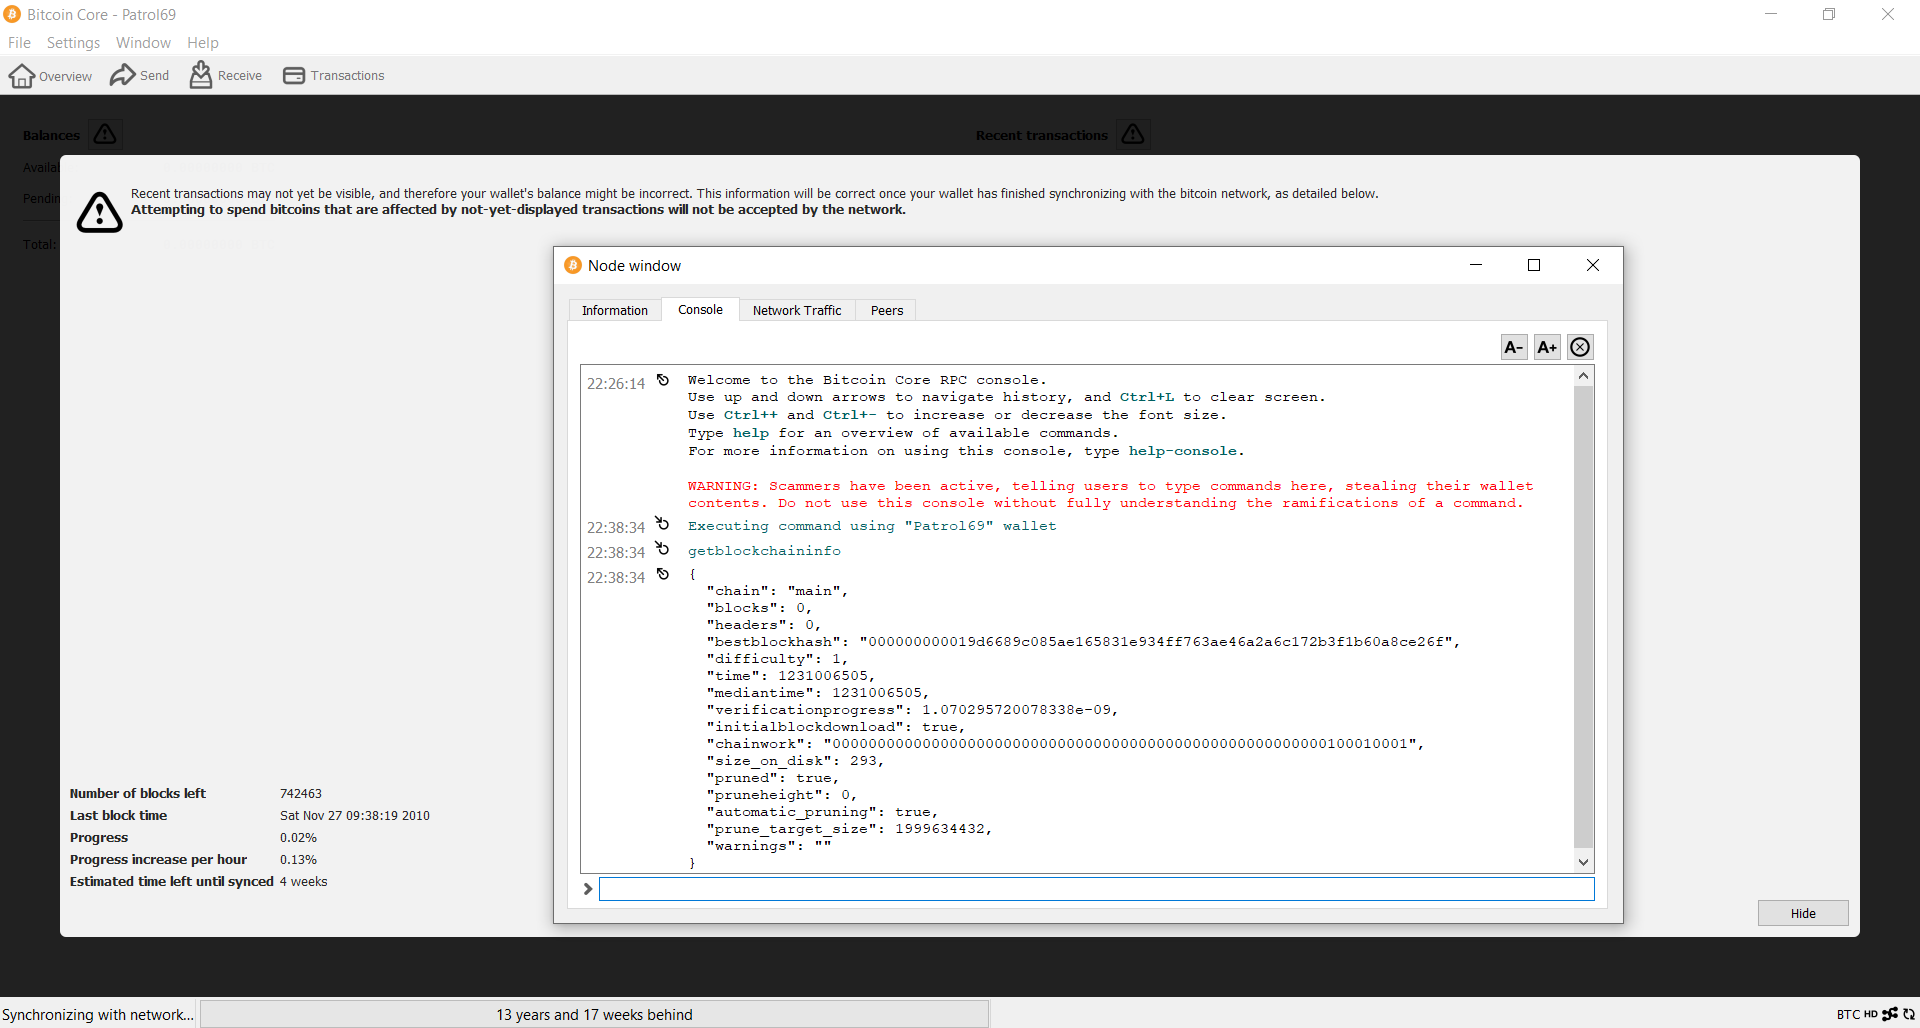Screen dimensions: 1920x1028
Task: Click the 'Estimated time left until synced' label
Action: pyautogui.click(x=171, y=882)
